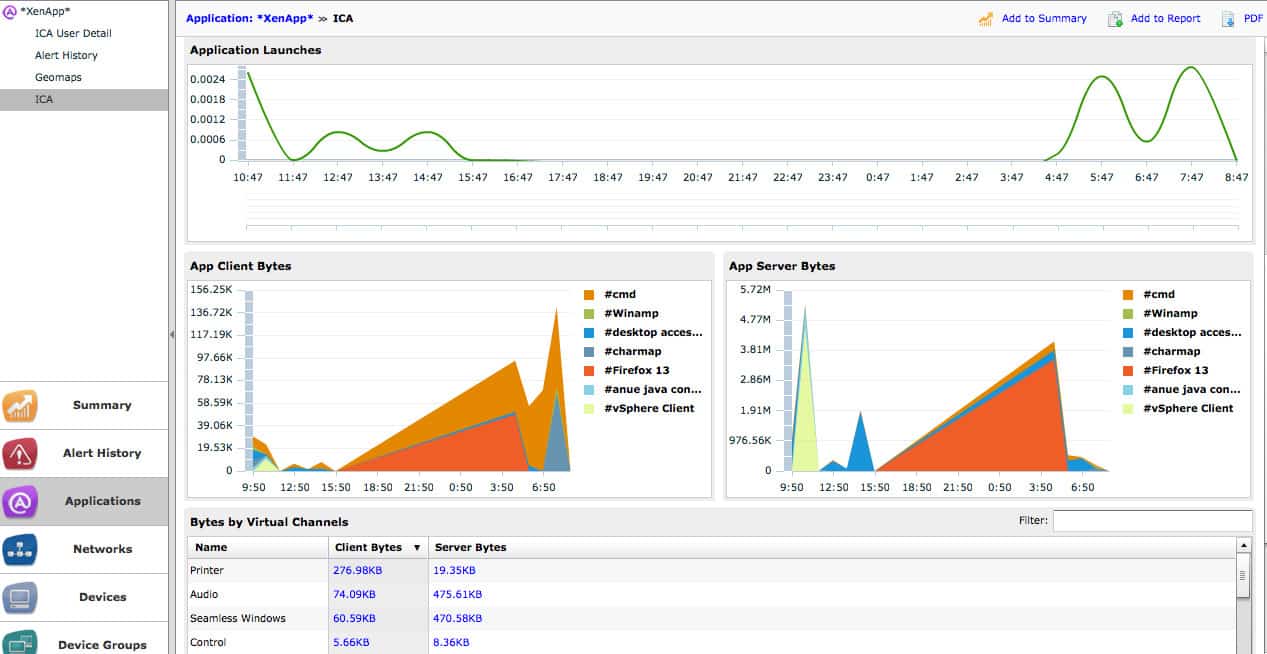Screen dimensions: 1267x654
Task: Click the Add to Report link
Action: 1165,18
